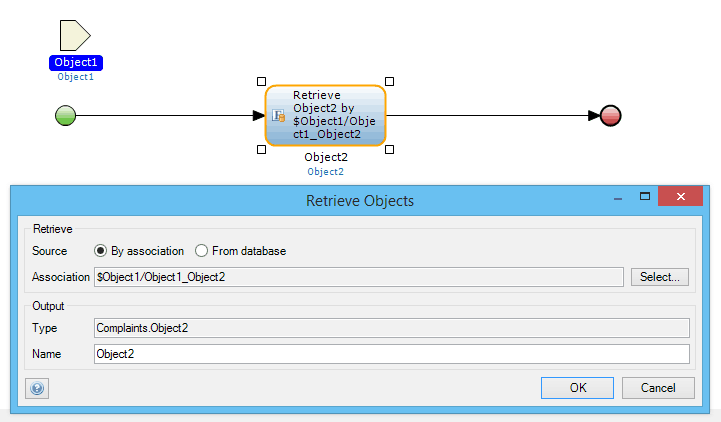
Task: Select the Object1 input parameter arrow icon
Action: point(75,35)
